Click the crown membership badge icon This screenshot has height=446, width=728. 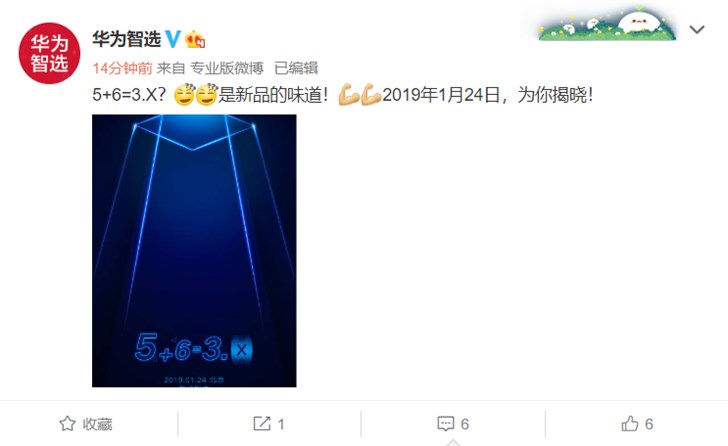pyautogui.click(x=195, y=39)
